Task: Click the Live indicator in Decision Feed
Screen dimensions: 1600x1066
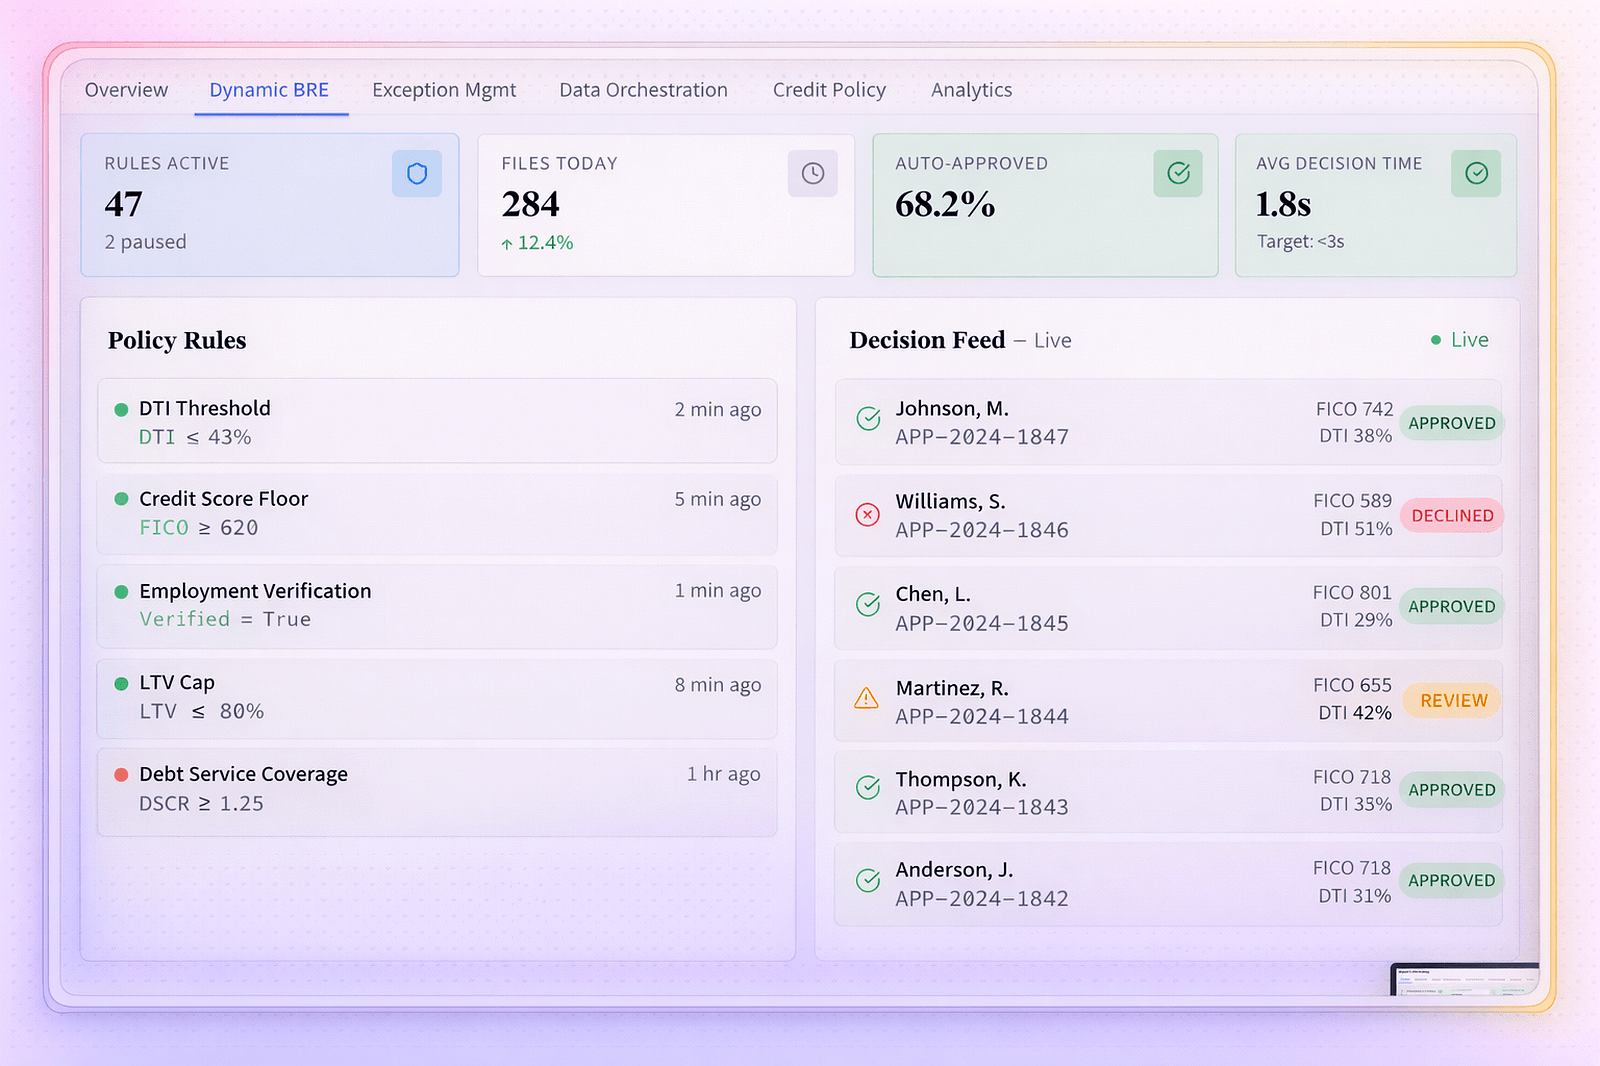Action: 1460,340
